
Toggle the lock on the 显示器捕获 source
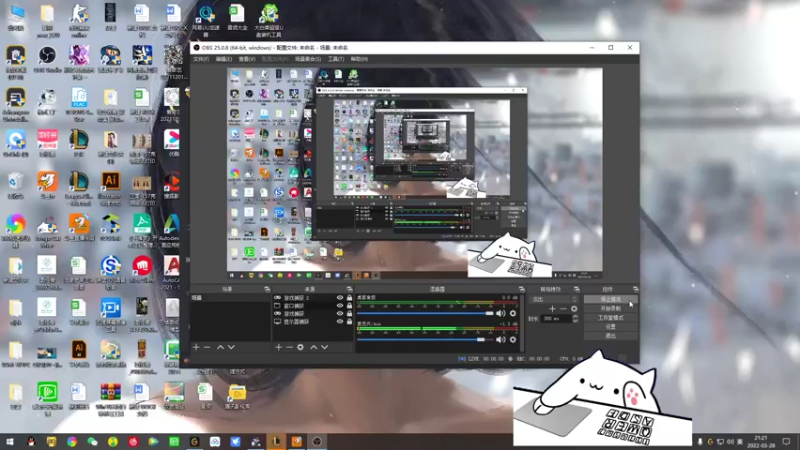[349, 322]
